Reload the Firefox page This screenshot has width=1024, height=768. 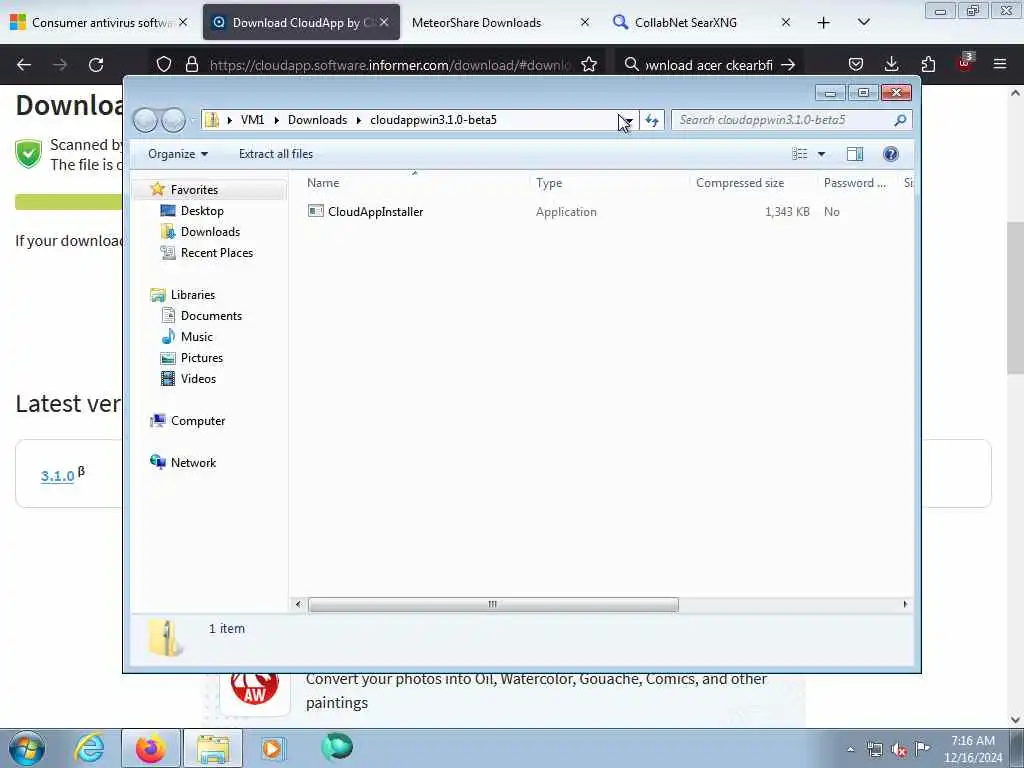click(x=96, y=65)
